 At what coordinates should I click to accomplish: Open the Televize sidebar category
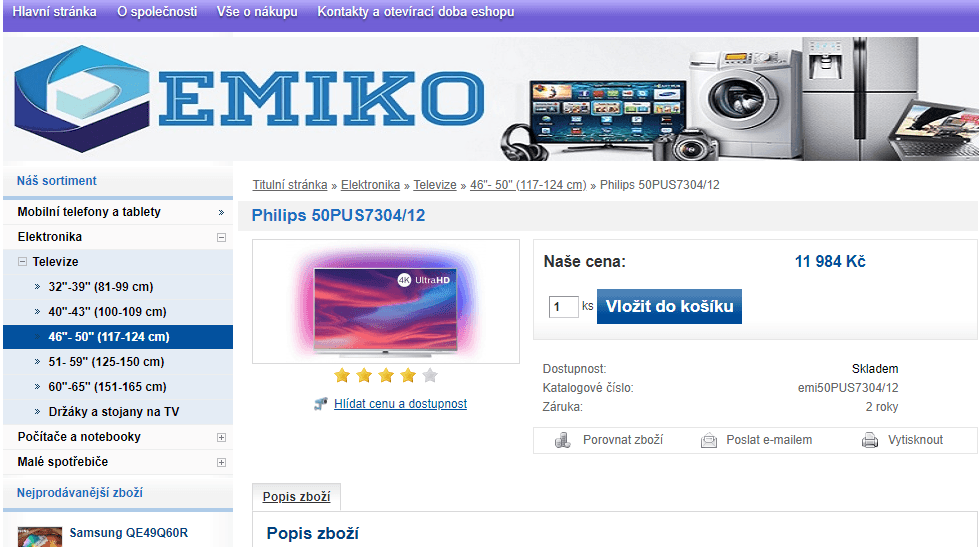[x=56, y=262]
